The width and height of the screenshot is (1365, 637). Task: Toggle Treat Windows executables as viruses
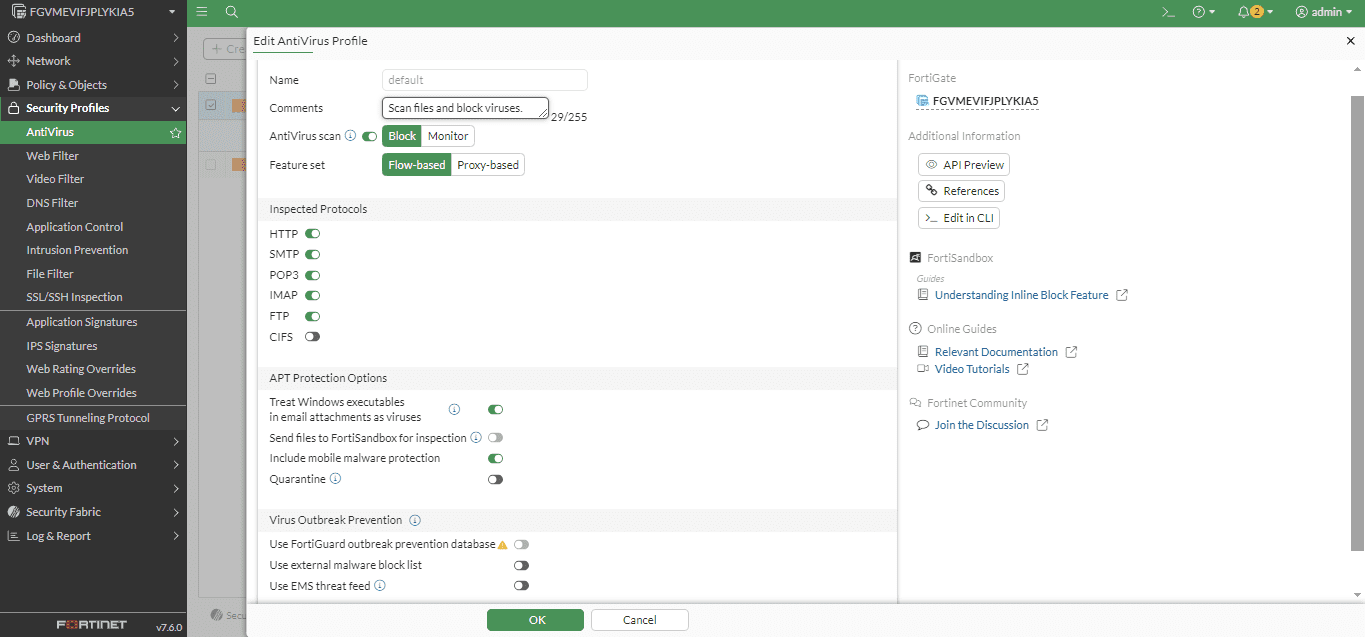[495, 409]
